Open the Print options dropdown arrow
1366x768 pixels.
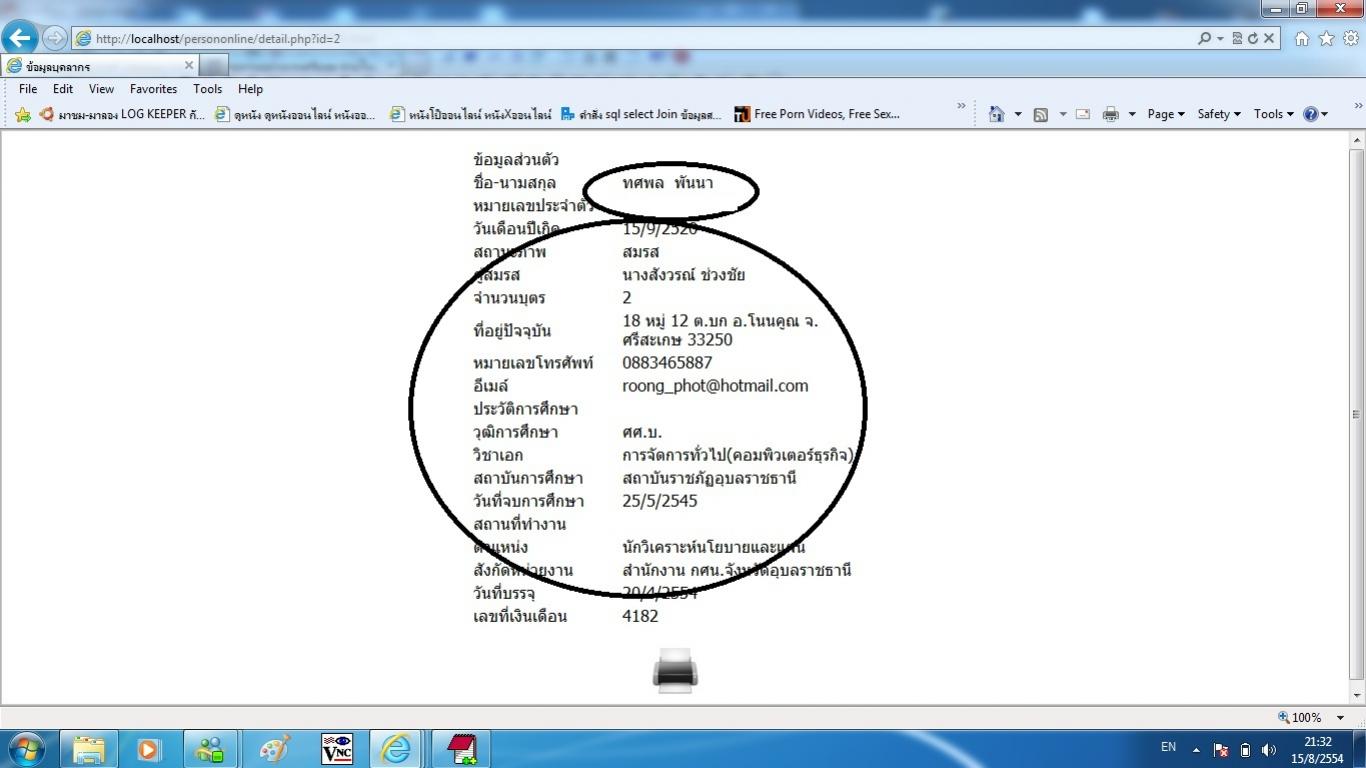[x=1132, y=114]
